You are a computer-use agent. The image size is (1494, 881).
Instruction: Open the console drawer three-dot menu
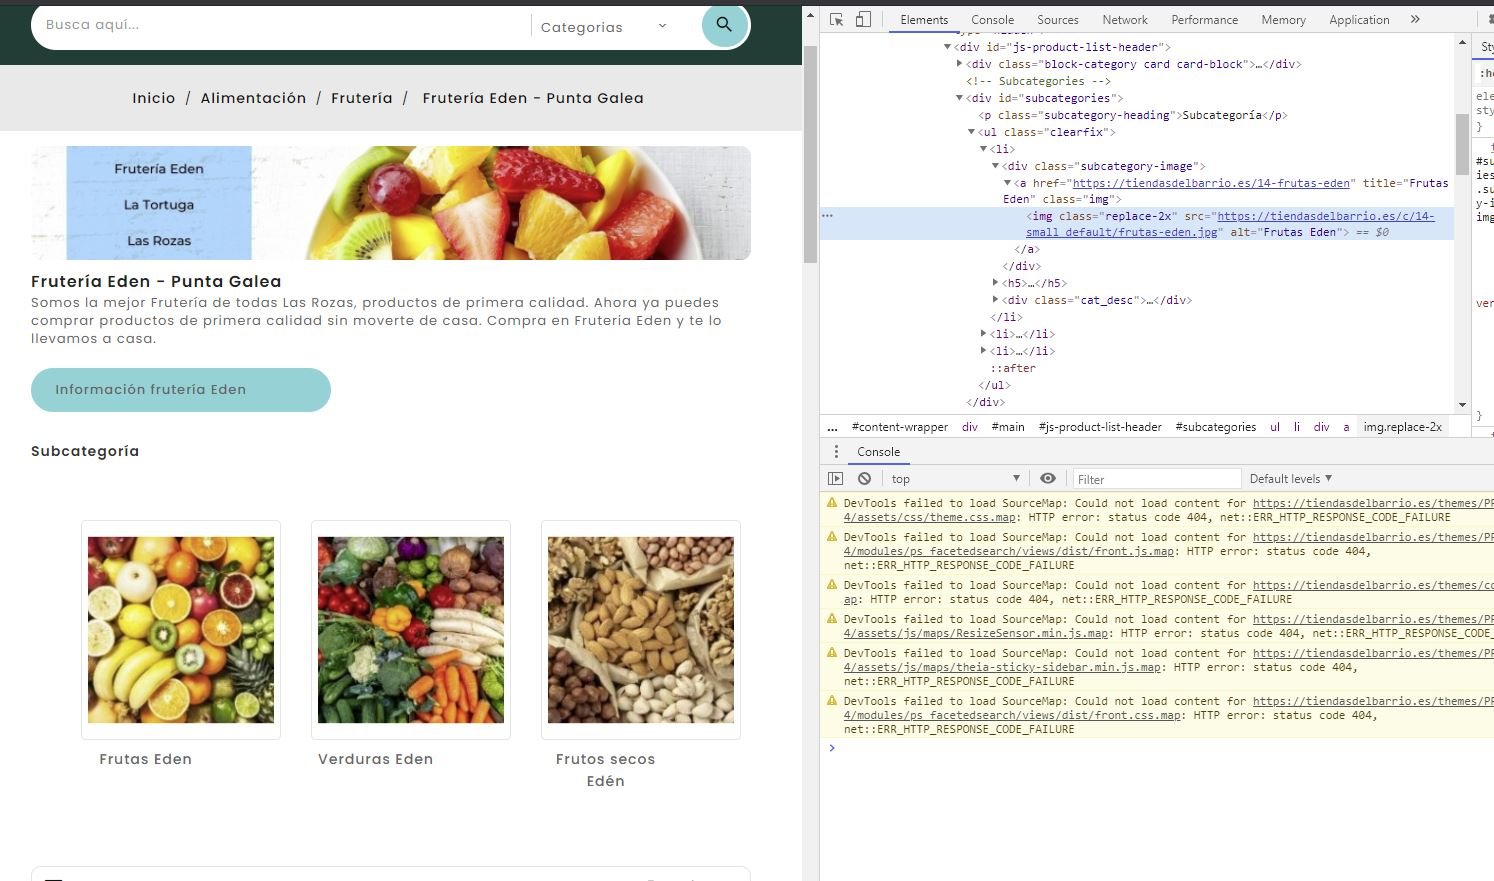[x=836, y=452]
